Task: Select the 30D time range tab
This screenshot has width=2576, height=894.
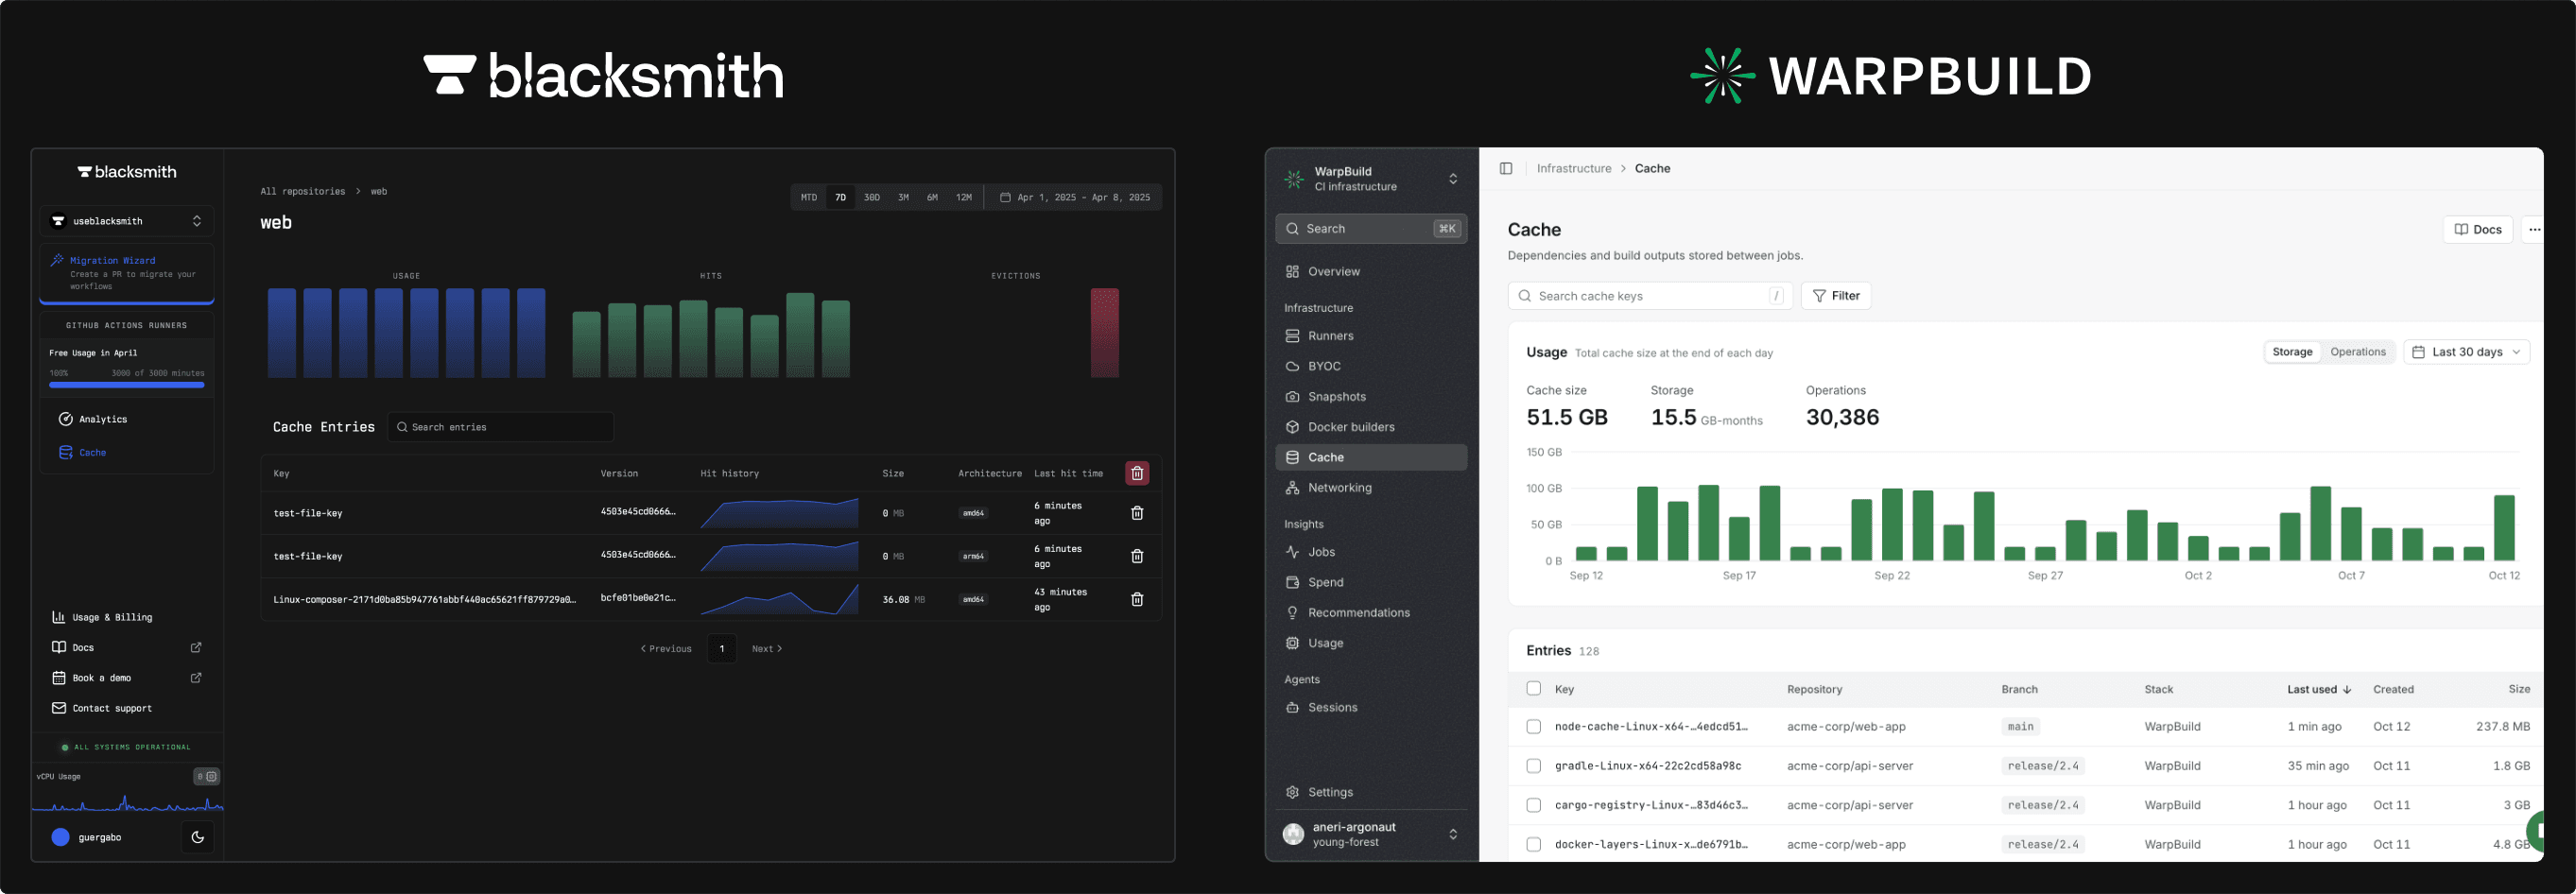Action: (x=872, y=198)
